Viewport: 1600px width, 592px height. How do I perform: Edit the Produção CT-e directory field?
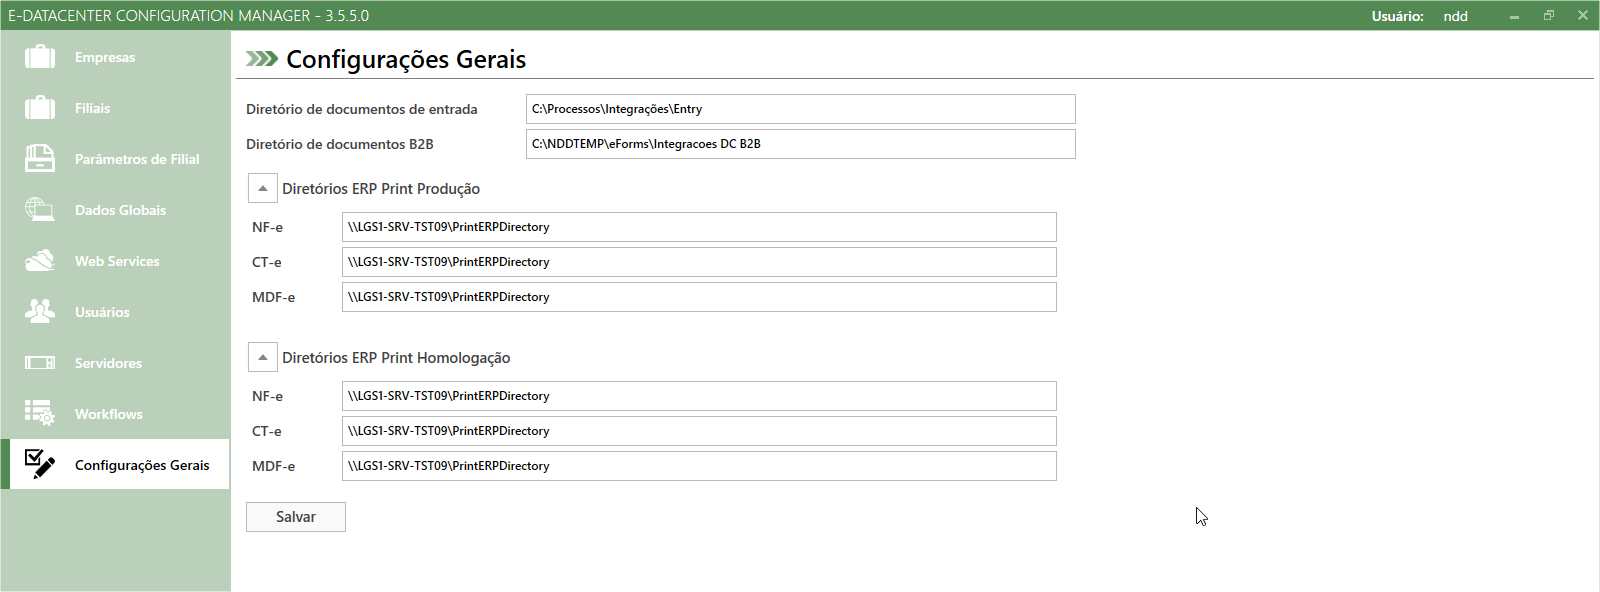[699, 262]
